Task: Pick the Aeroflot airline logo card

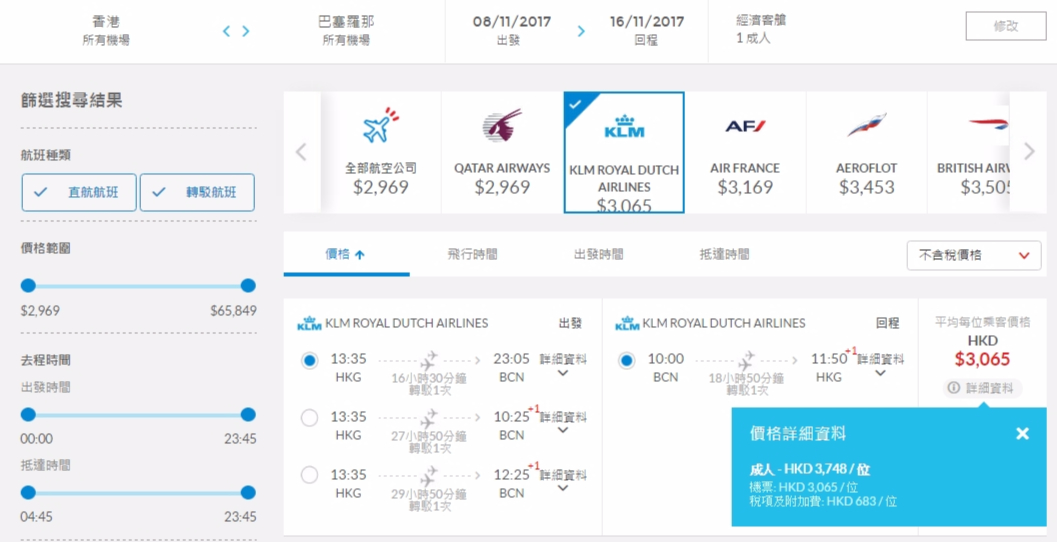Action: point(866,152)
